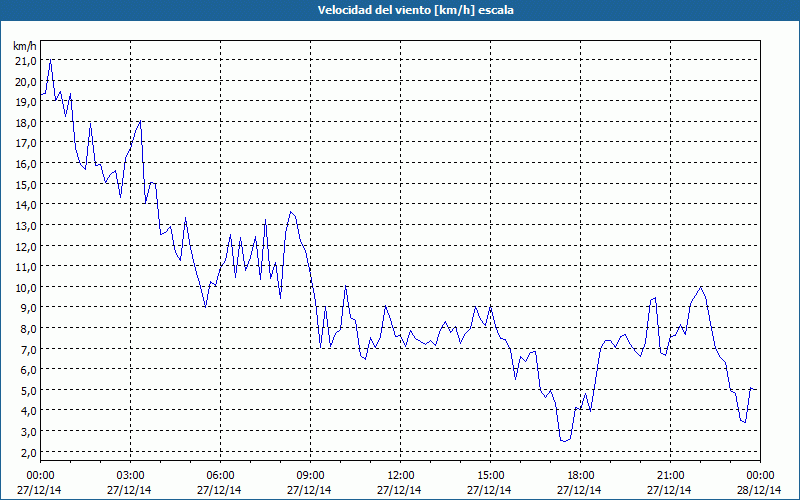Click the 27/12/14 date under 12:00
Screen dimensions: 800x500
399,490
